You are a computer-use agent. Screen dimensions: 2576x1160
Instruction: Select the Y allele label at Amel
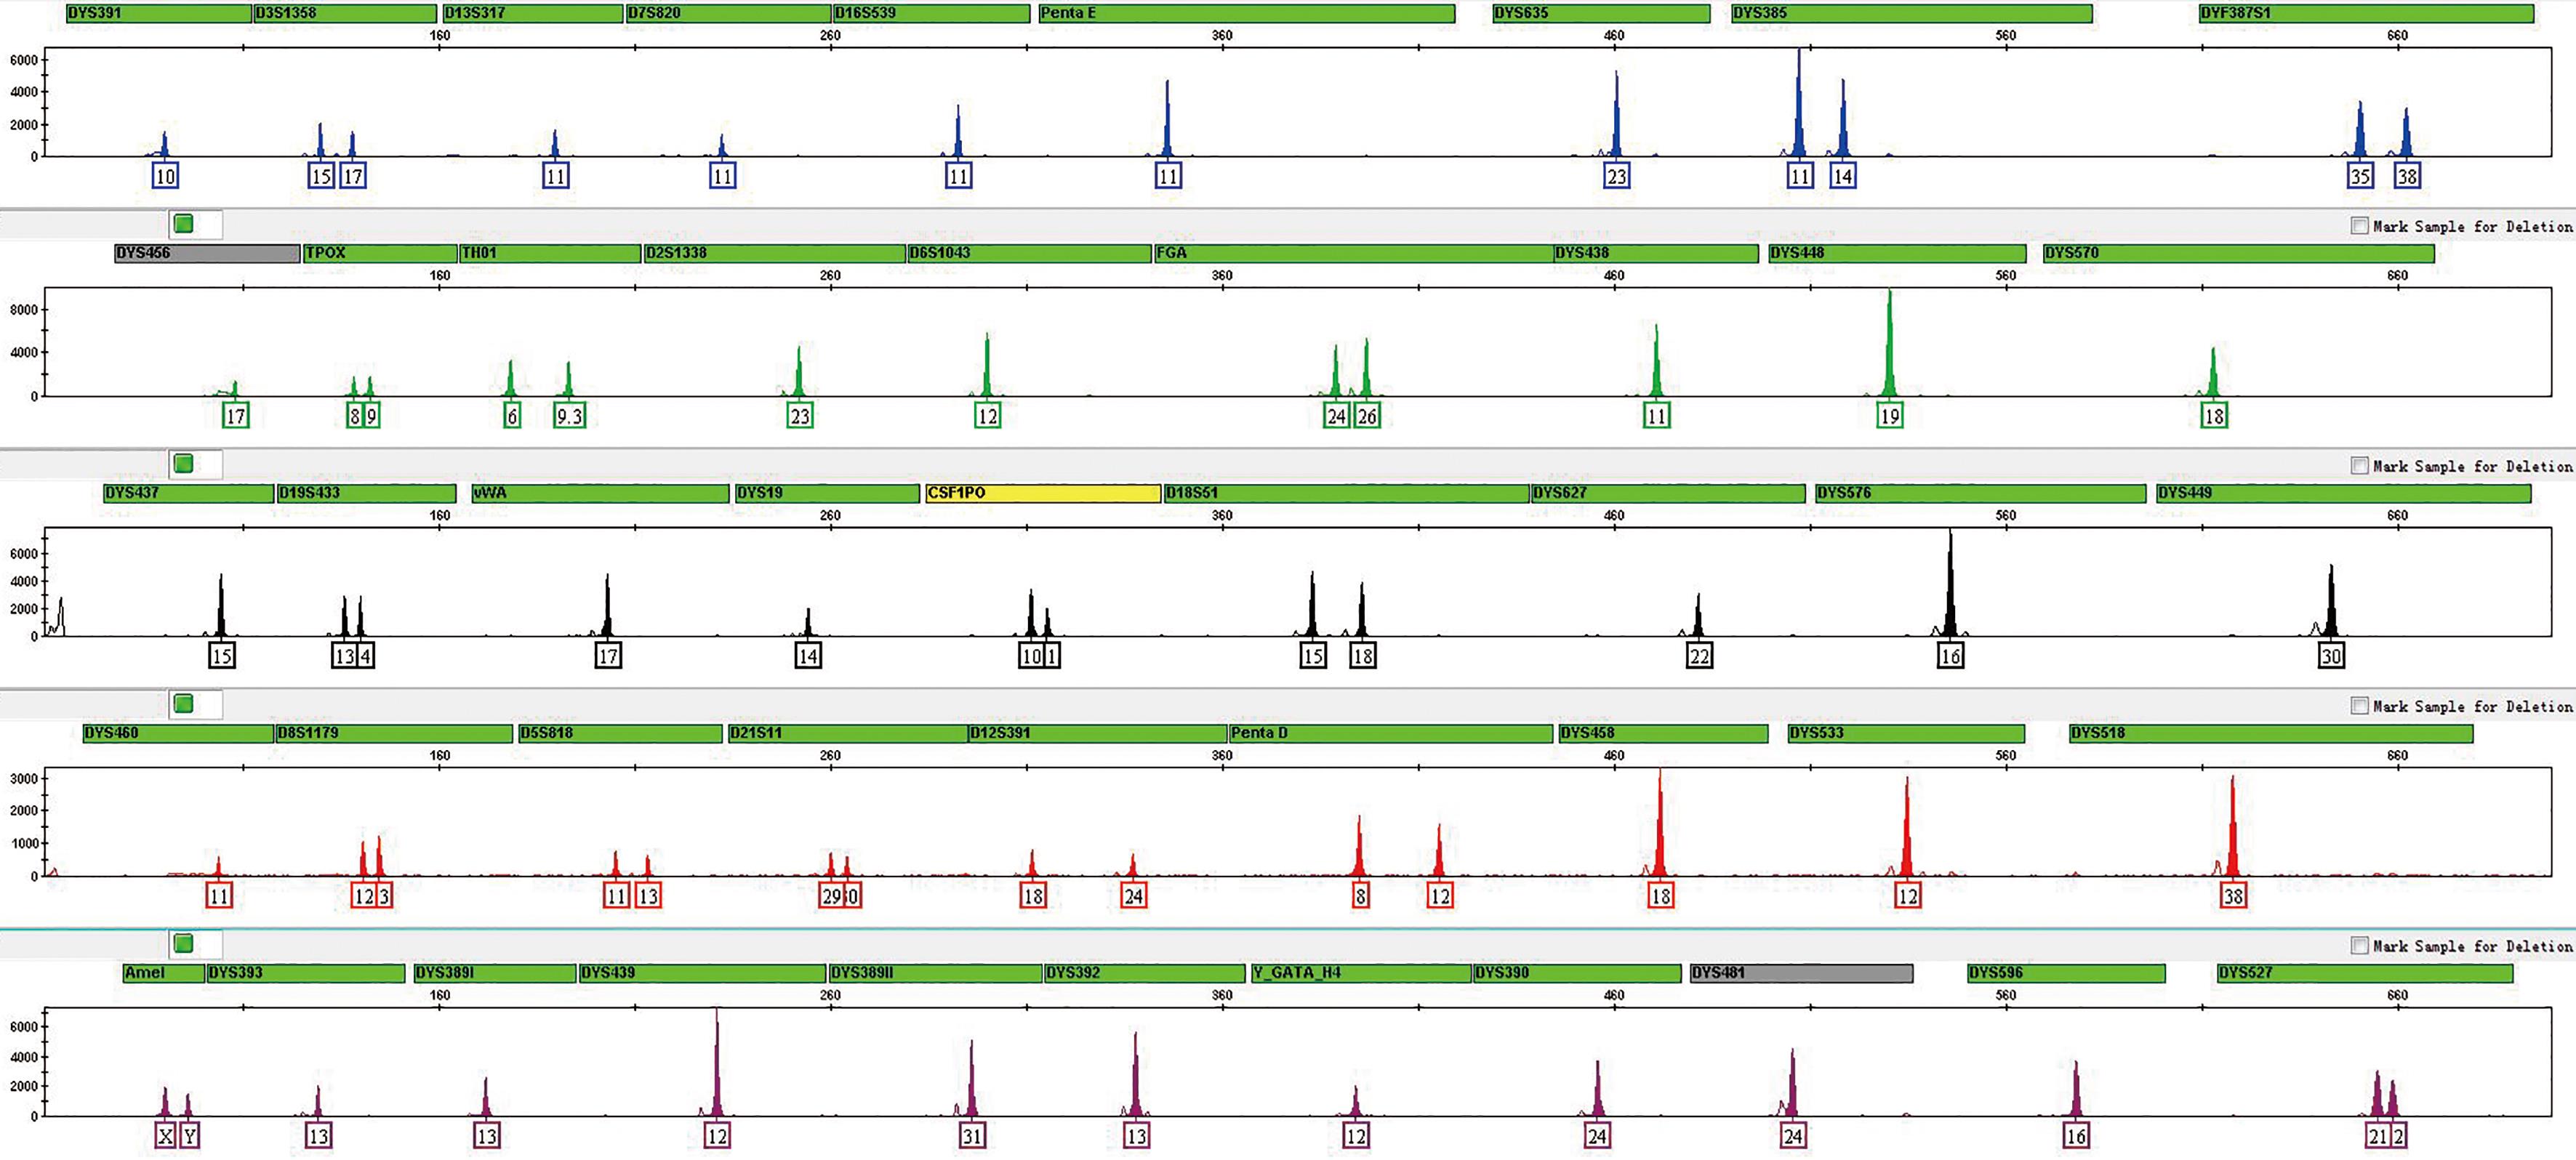(189, 1136)
